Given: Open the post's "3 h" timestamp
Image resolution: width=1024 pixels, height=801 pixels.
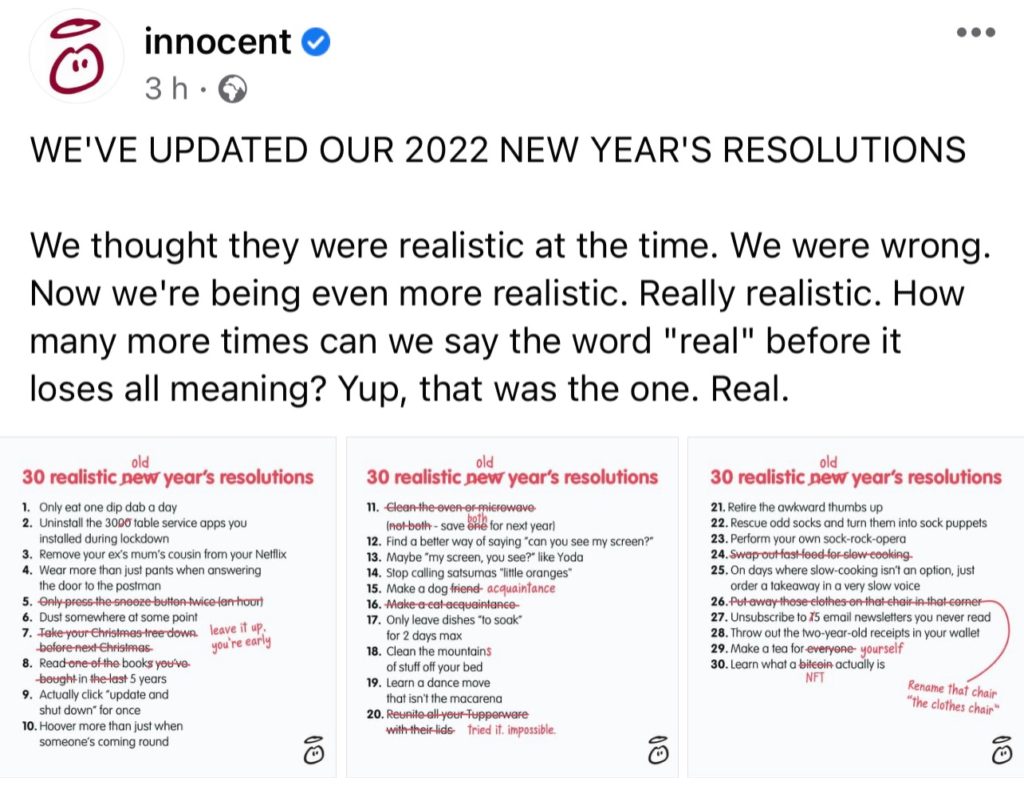Looking at the screenshot, I should (x=167, y=89).
